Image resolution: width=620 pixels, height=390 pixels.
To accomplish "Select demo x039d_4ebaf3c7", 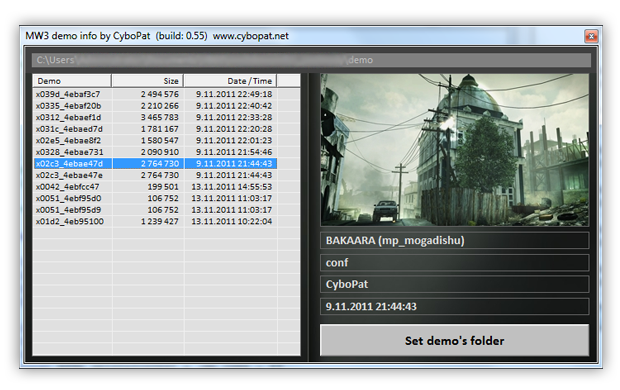I will (68, 94).
